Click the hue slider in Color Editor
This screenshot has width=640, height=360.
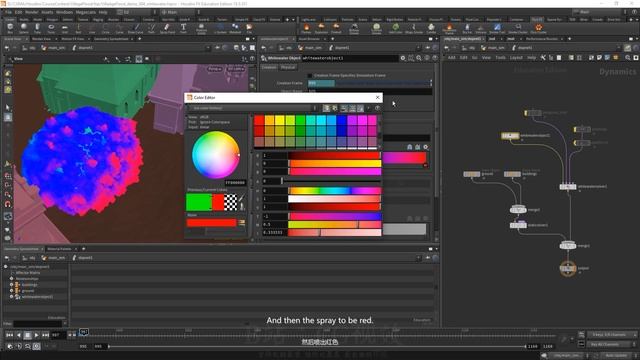click(334, 191)
